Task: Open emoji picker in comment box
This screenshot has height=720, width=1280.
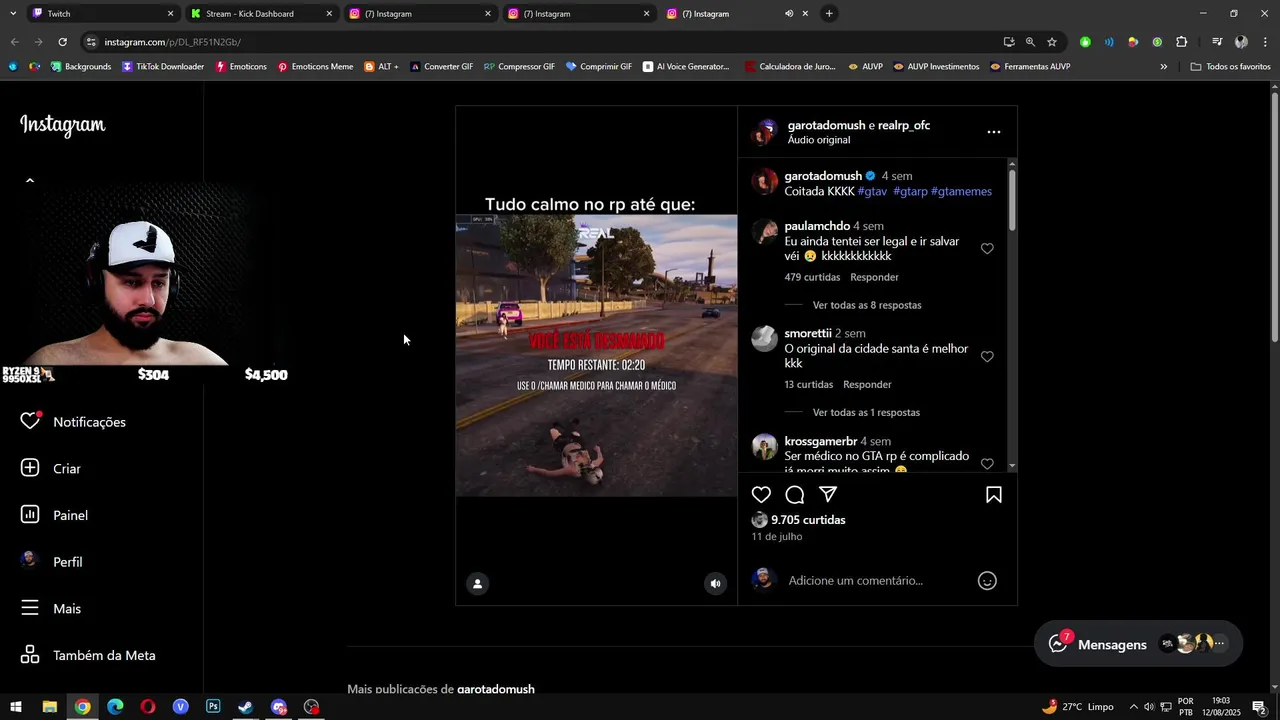Action: click(987, 581)
